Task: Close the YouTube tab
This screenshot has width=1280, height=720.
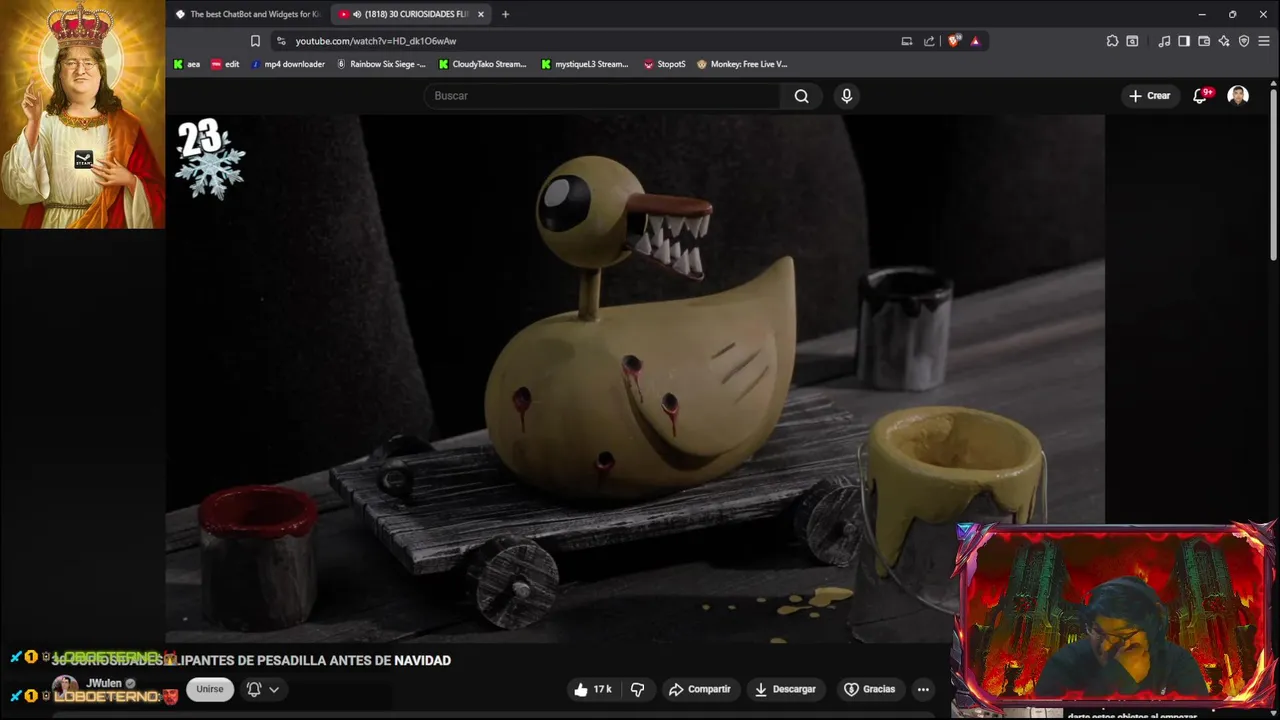Action: (481, 14)
